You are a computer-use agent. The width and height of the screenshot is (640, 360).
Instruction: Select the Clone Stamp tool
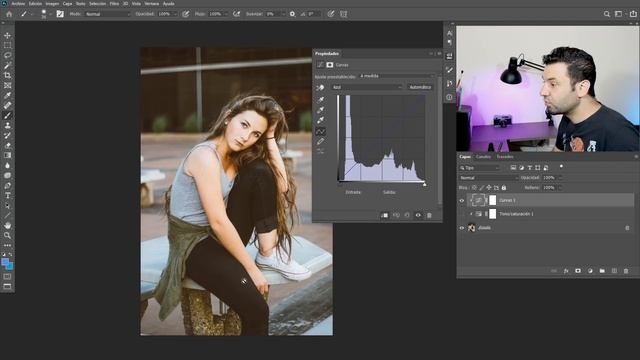(7, 125)
